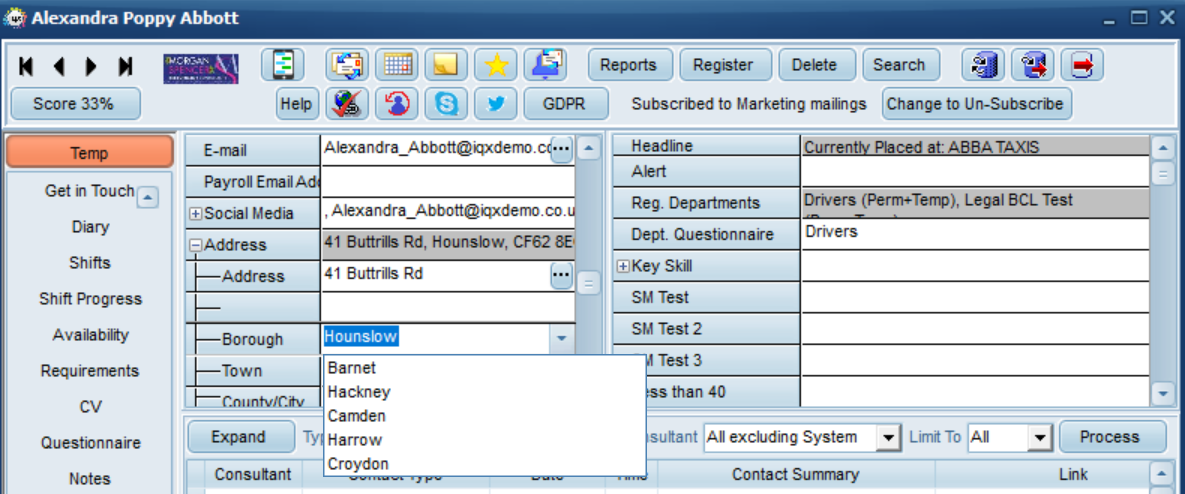Jump to the last record
The image size is (1185, 494).
125,66
